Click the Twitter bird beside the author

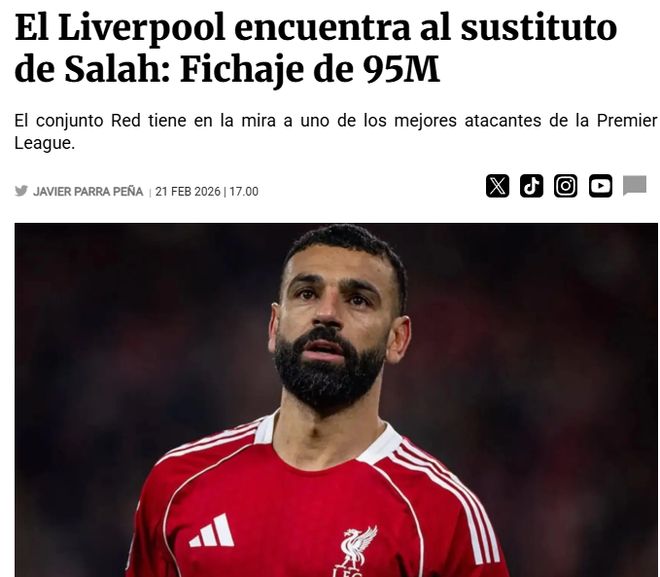coord(21,191)
